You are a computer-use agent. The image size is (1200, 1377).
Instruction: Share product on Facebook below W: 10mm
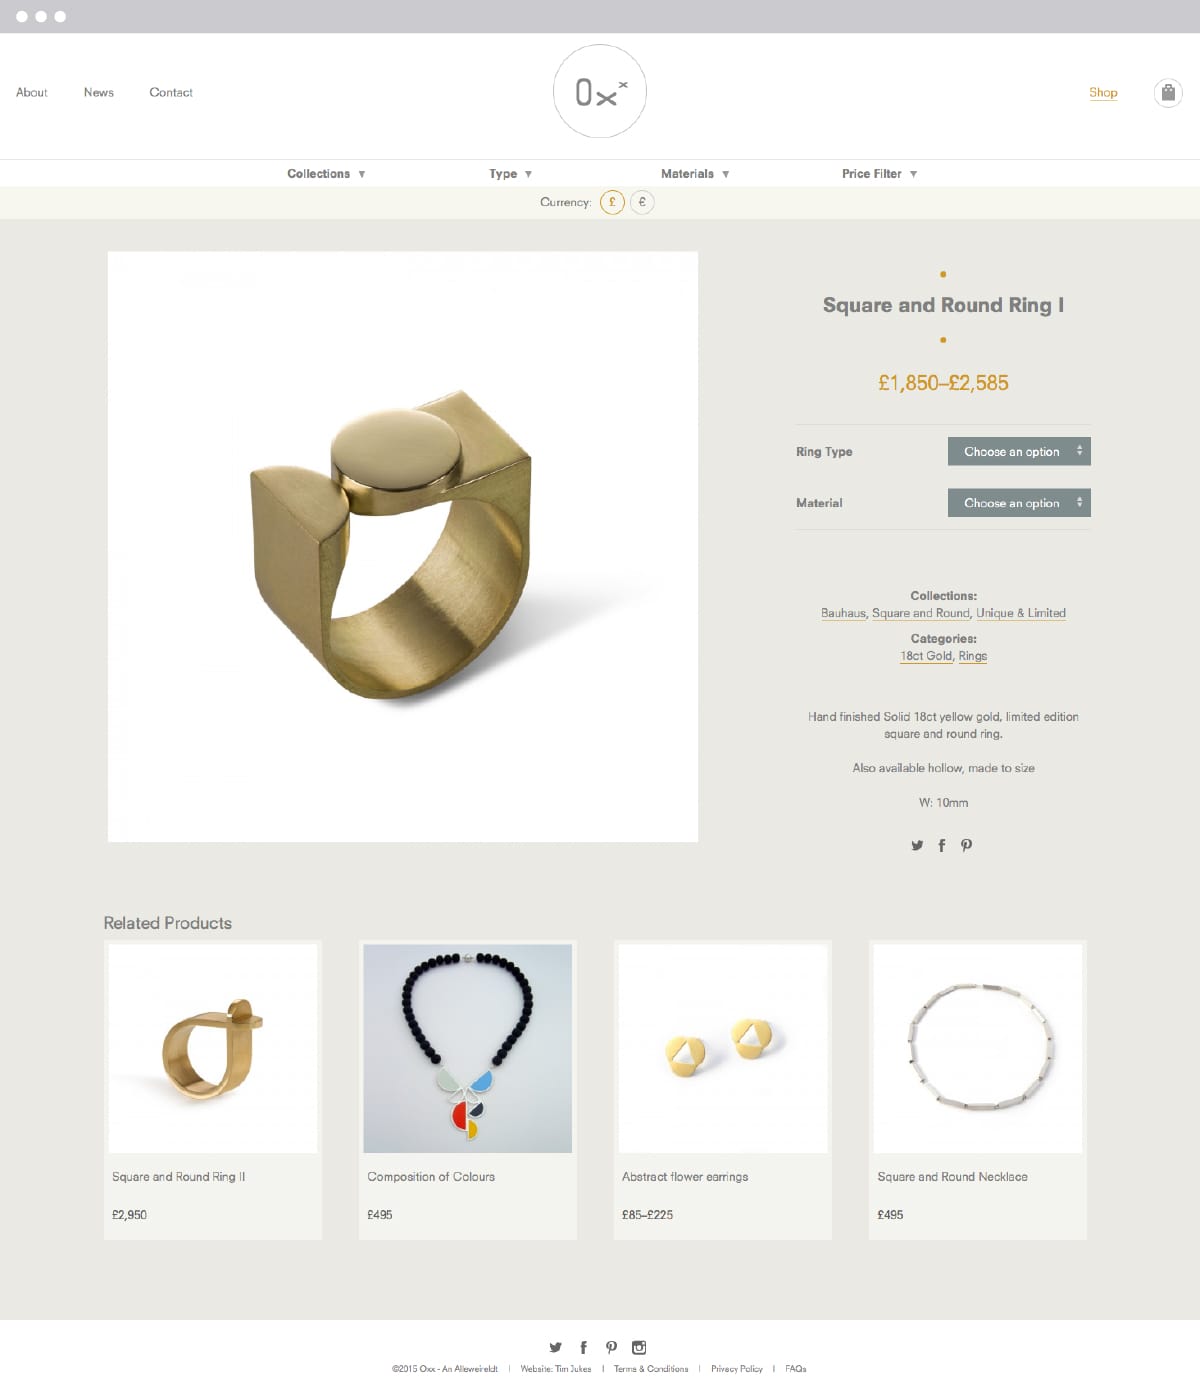[941, 845]
